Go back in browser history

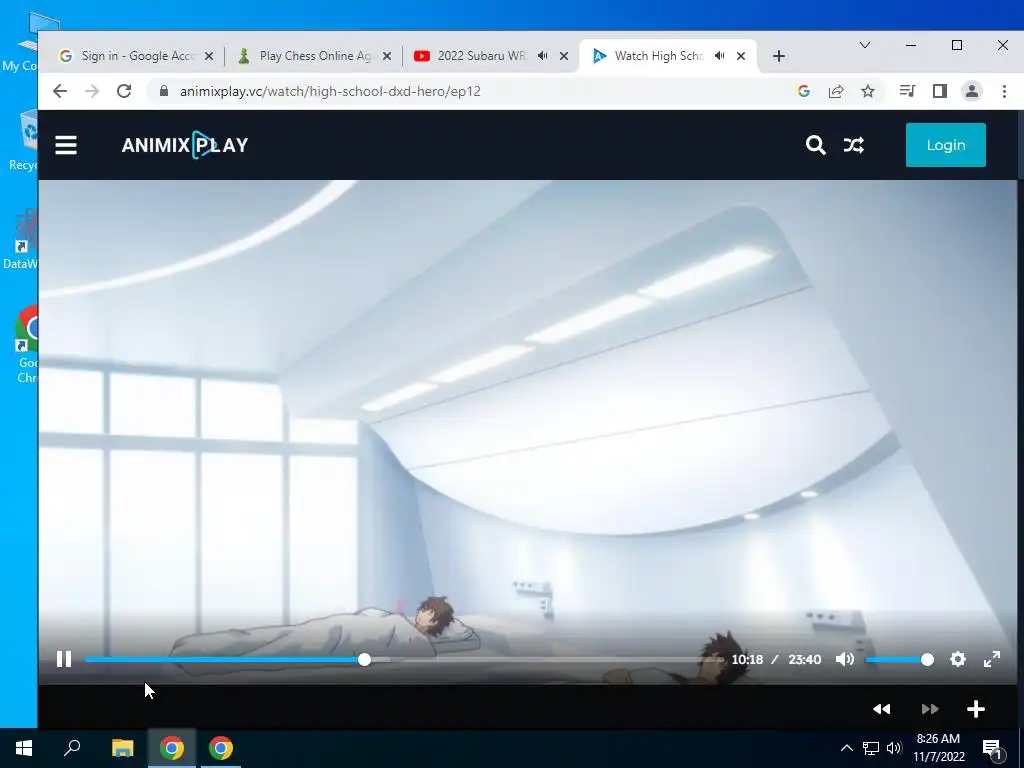[x=60, y=91]
